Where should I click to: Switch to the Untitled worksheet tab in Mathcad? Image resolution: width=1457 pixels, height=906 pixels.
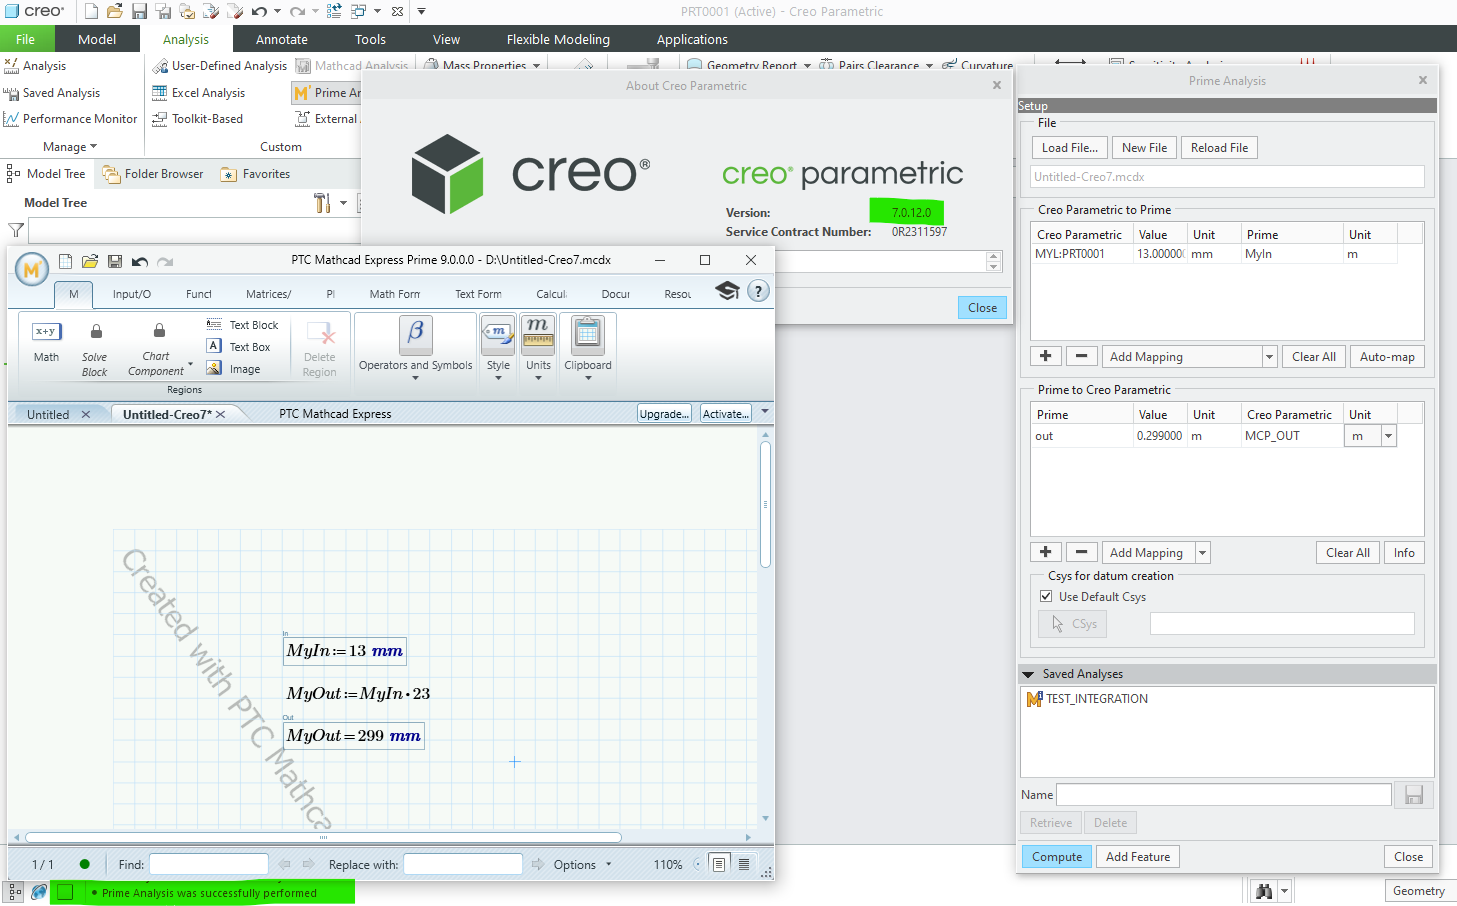tap(48, 415)
